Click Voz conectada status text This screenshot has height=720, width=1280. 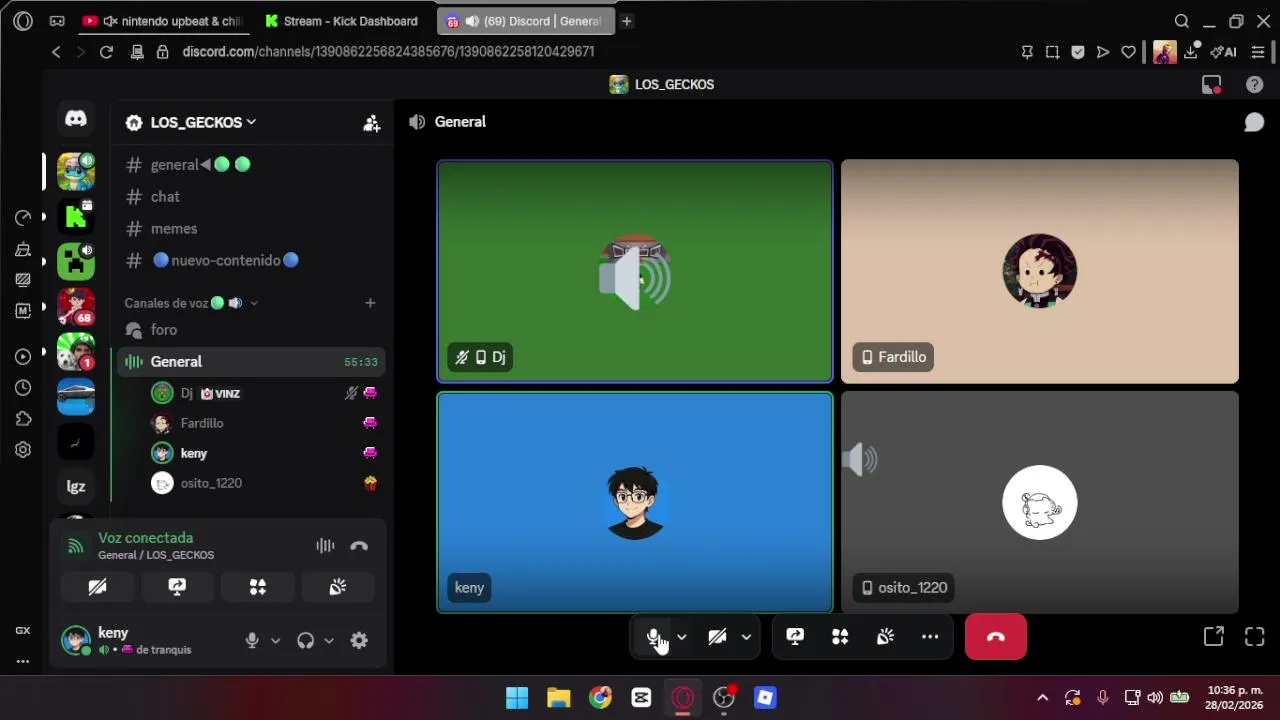pos(145,538)
